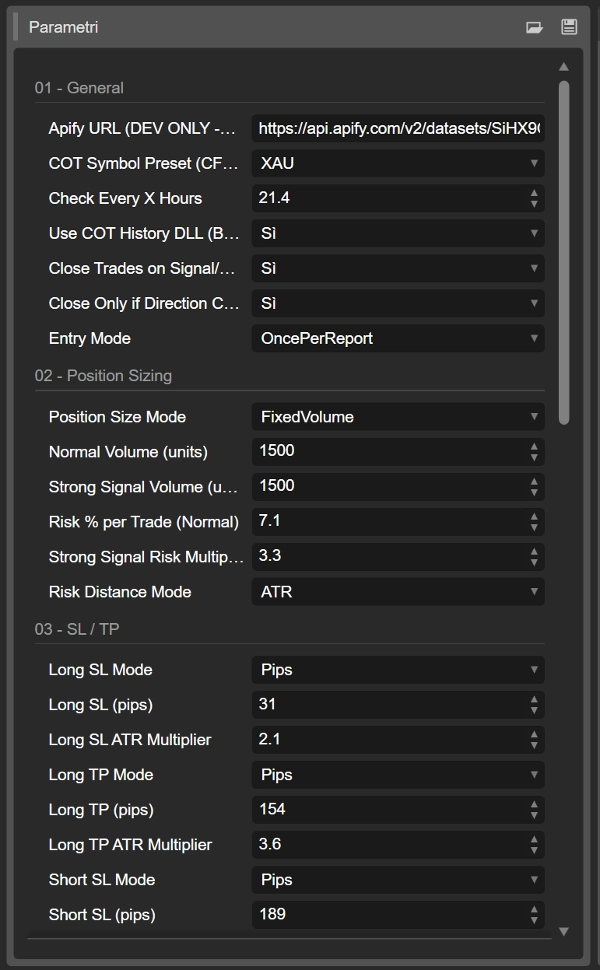Click the Apify URL input field
Viewport: 600px width, 970px height.
coord(397,128)
